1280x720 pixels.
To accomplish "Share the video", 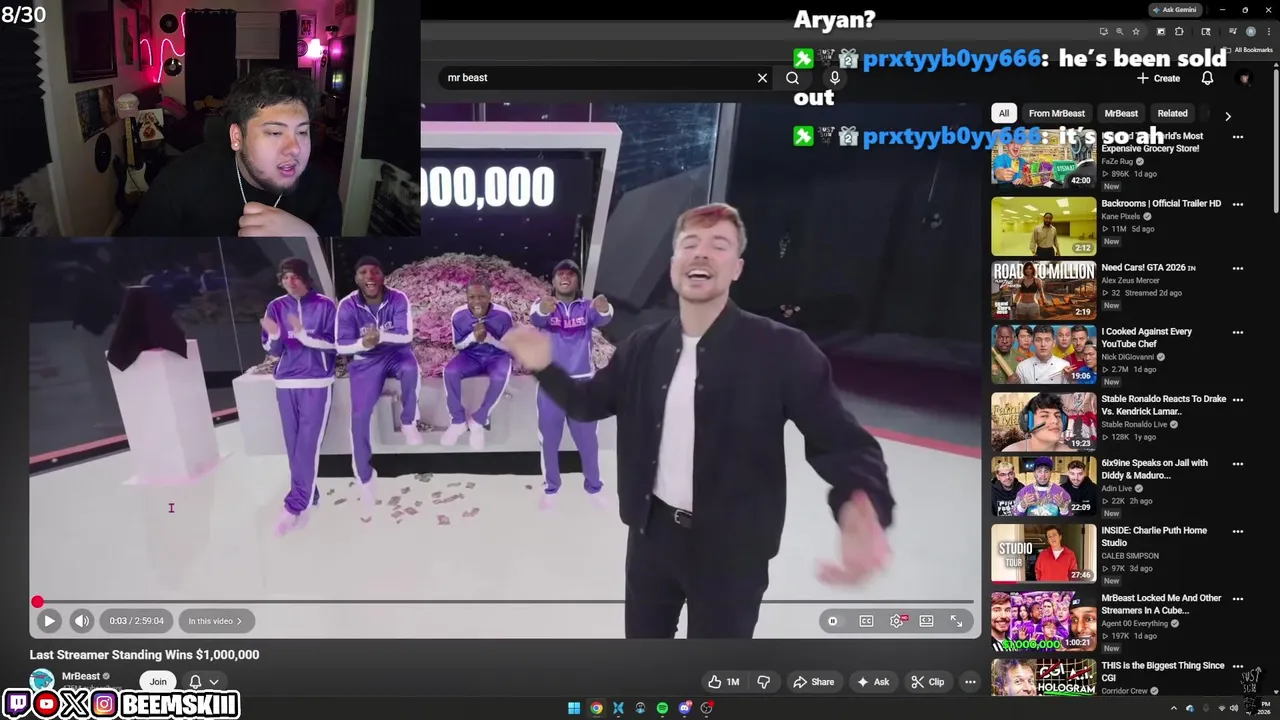I will click(x=813, y=682).
